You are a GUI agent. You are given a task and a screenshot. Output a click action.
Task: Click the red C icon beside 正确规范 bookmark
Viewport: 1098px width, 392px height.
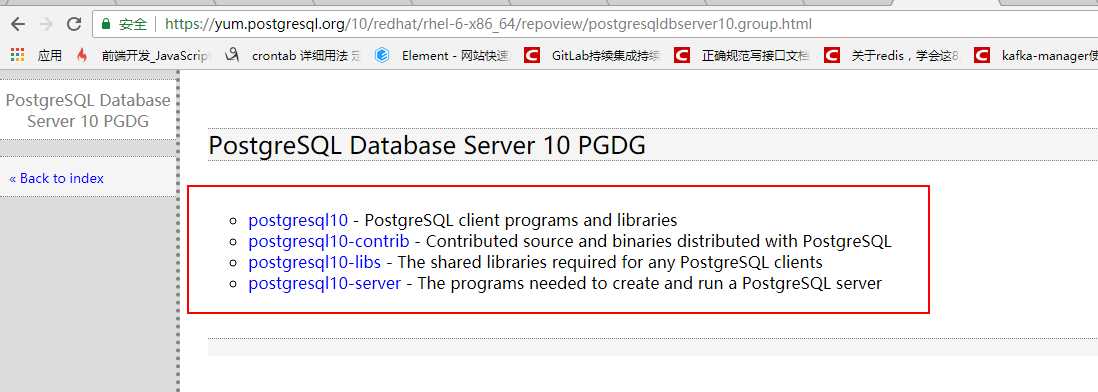(x=682, y=55)
